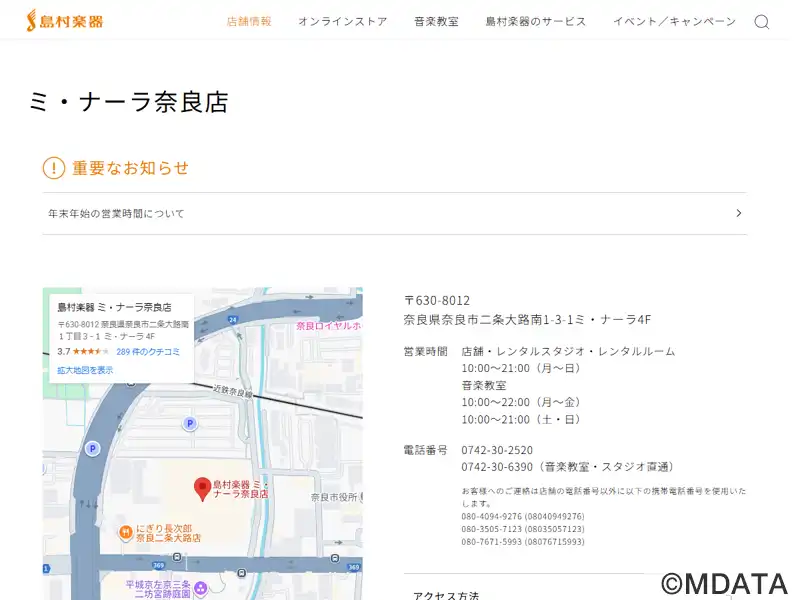Open the search magnifier icon
800x600 pixels.
coord(762,22)
